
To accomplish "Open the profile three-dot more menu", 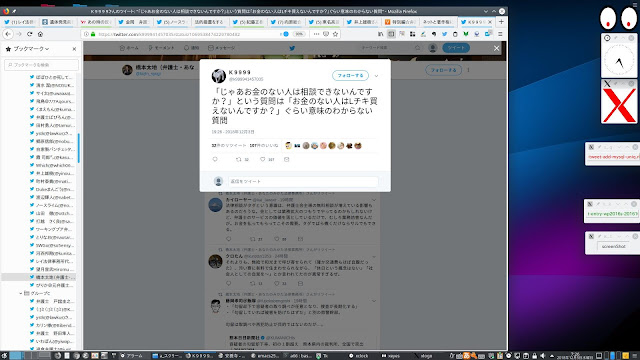I will 469,70.
